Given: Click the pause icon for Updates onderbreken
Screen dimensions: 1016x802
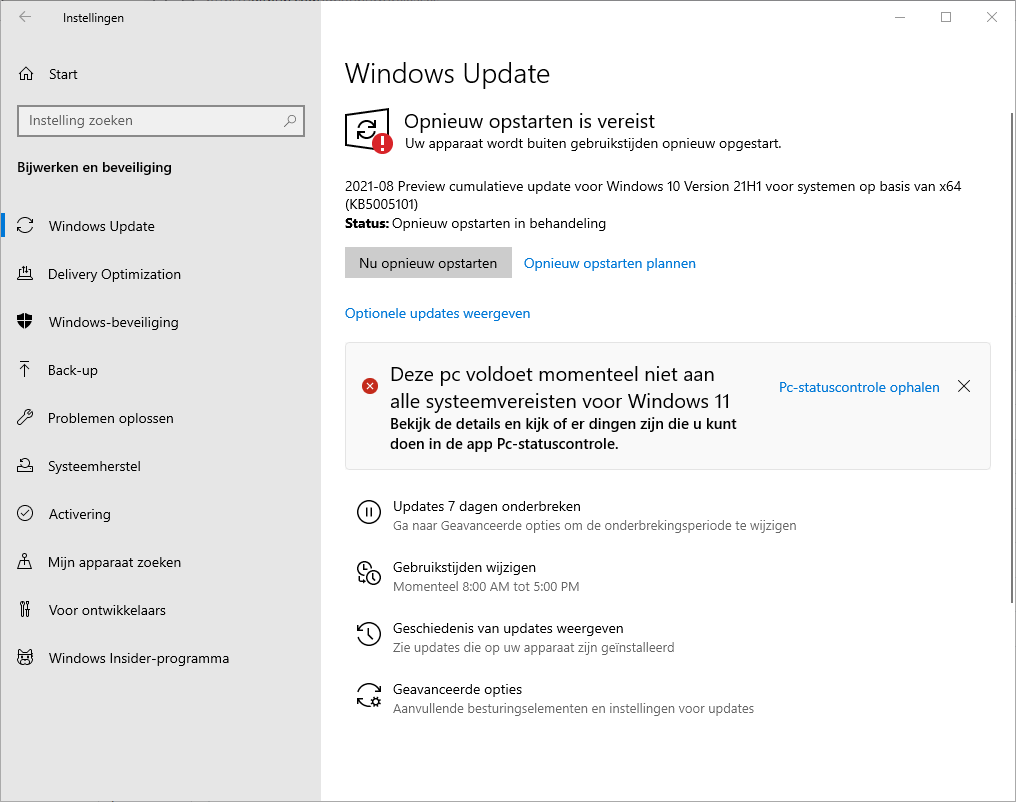Looking at the screenshot, I should [368, 513].
